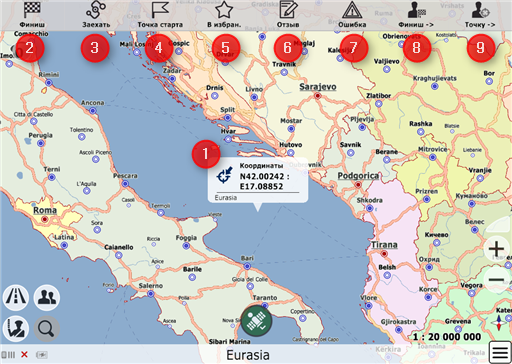Send finish to friend via Финиш ->
512x364 pixels.
coord(416,15)
